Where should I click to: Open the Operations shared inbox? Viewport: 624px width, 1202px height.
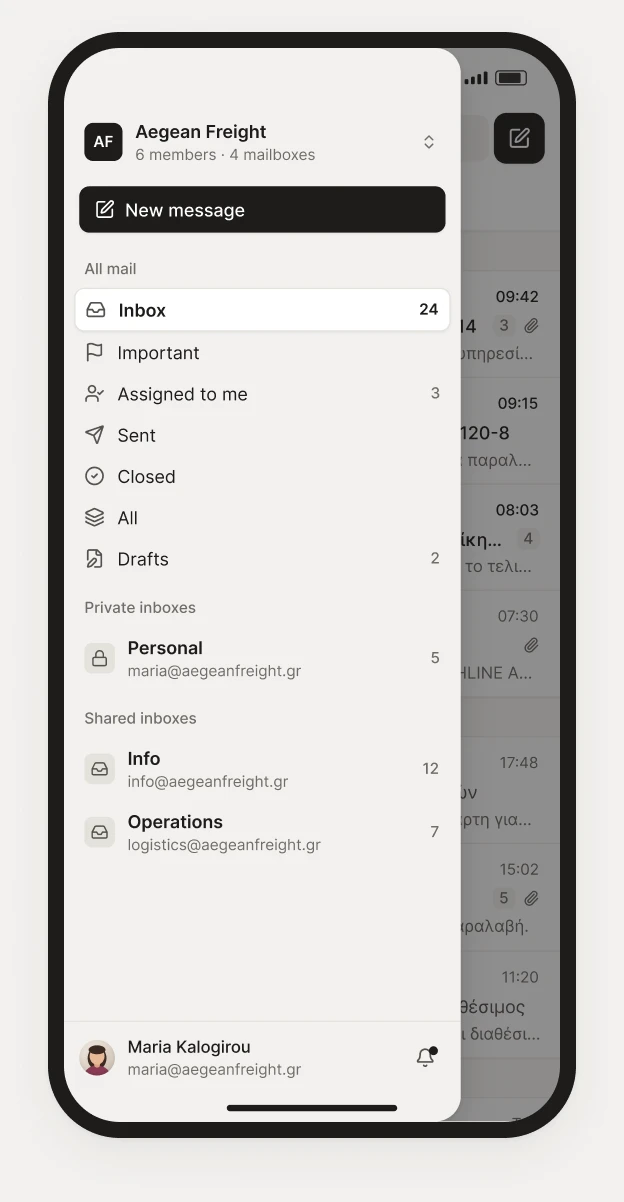[262, 832]
